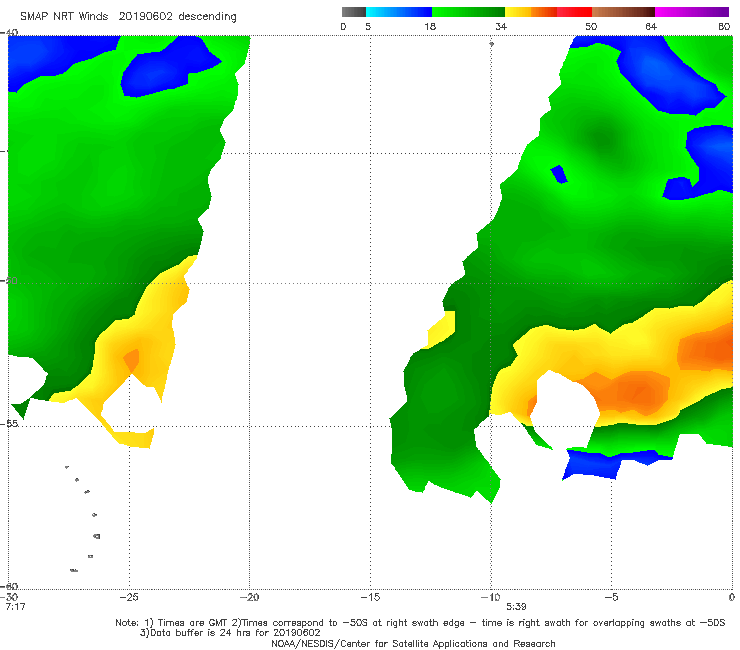The height and width of the screenshot is (650, 740).
Task: Click the magenta-purple segment of the color bar
Action: pyautogui.click(x=692, y=12)
